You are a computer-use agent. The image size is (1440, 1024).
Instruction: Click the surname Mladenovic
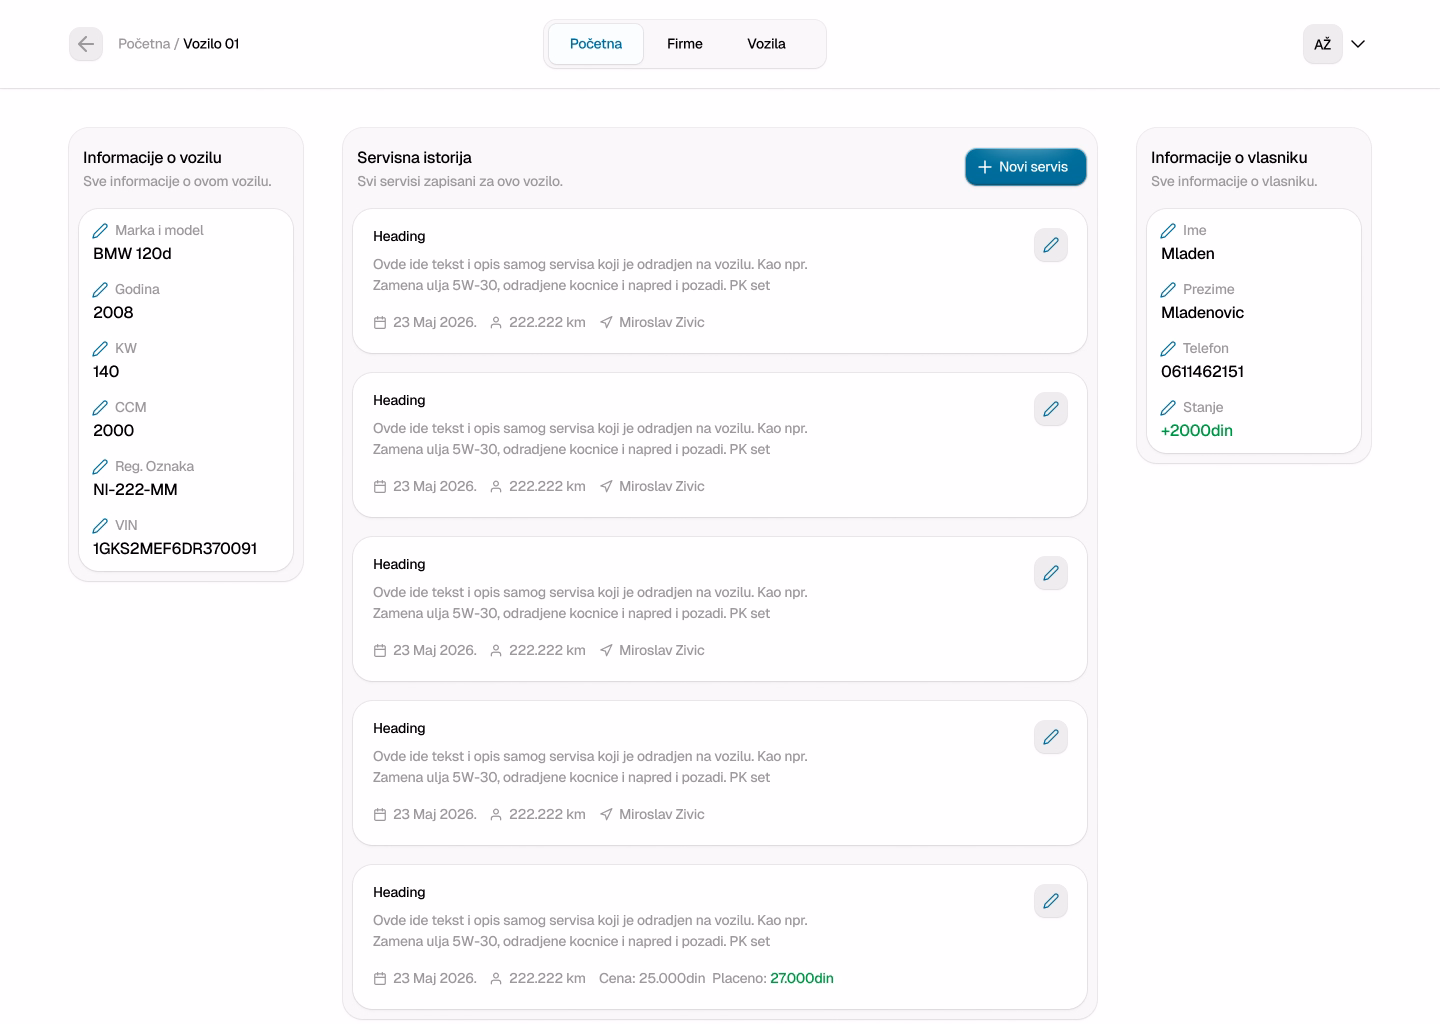click(1202, 313)
